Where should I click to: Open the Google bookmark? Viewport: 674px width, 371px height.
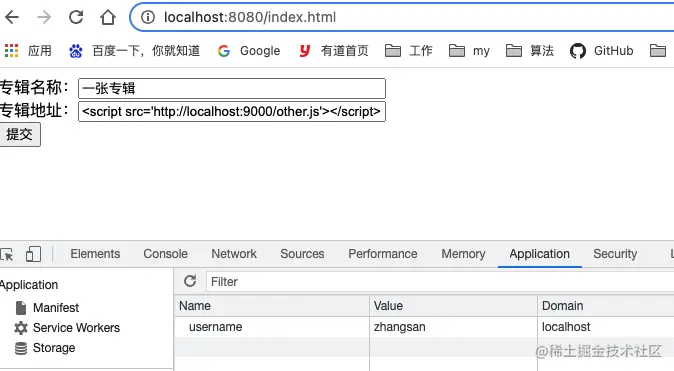249,51
